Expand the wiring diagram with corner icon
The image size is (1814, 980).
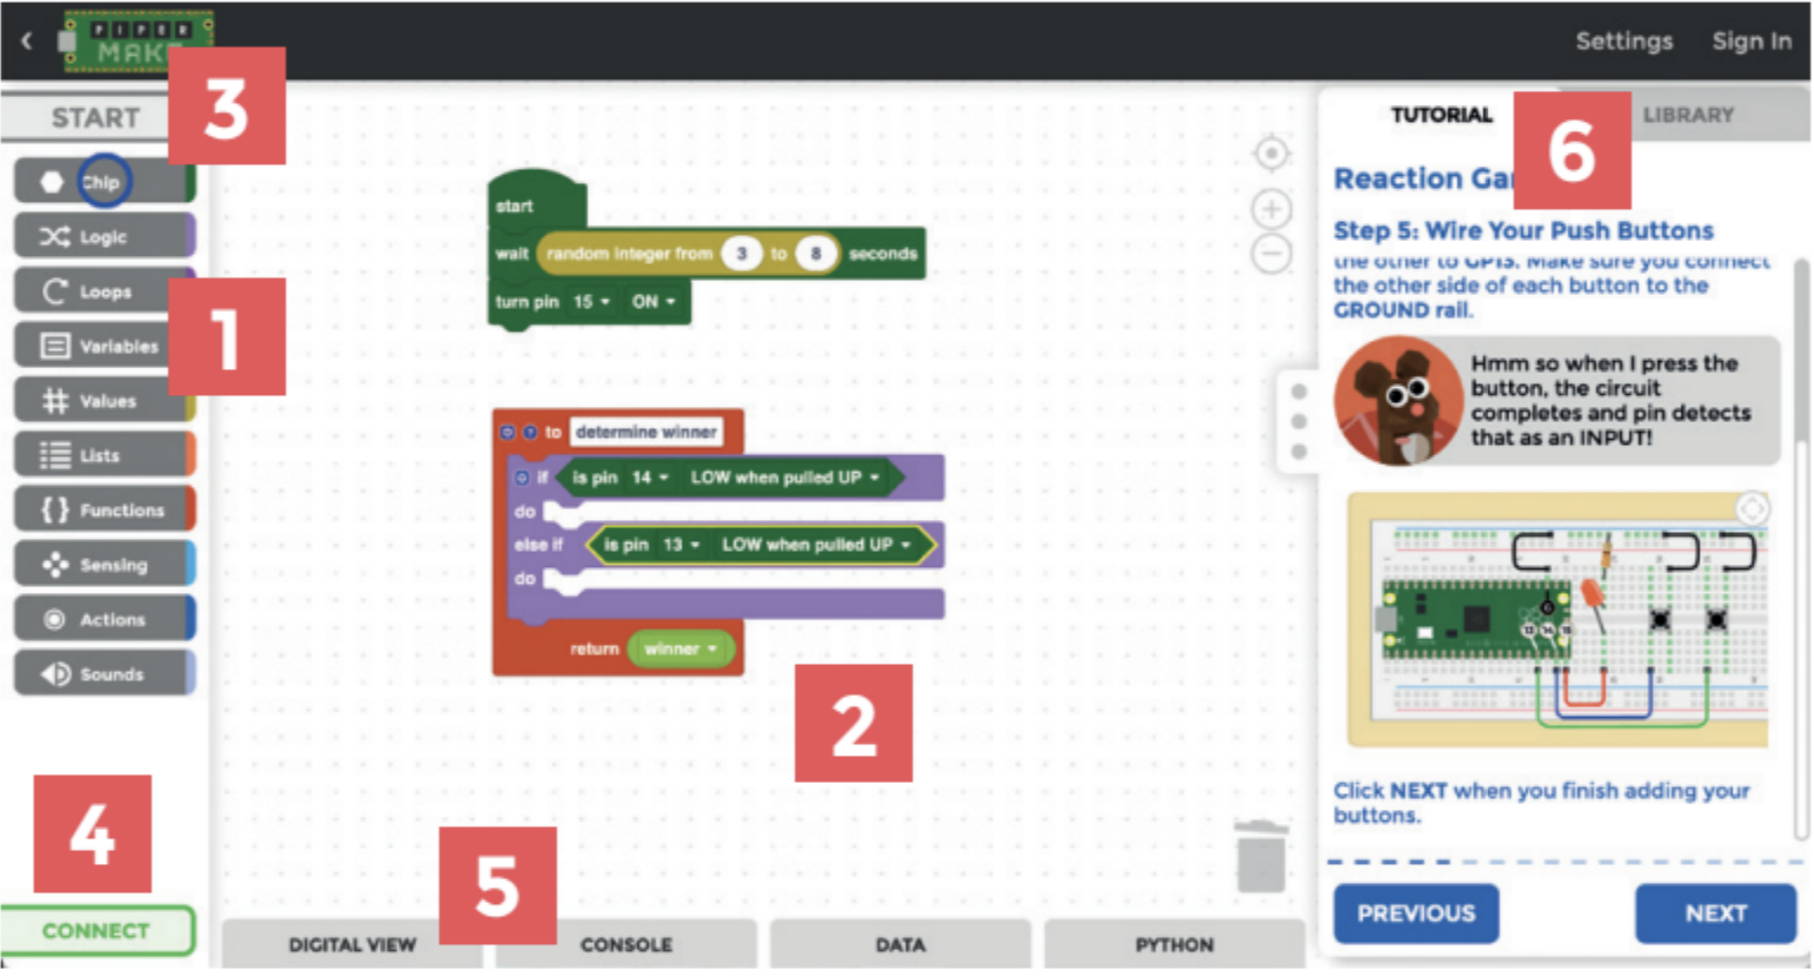(x=1751, y=509)
